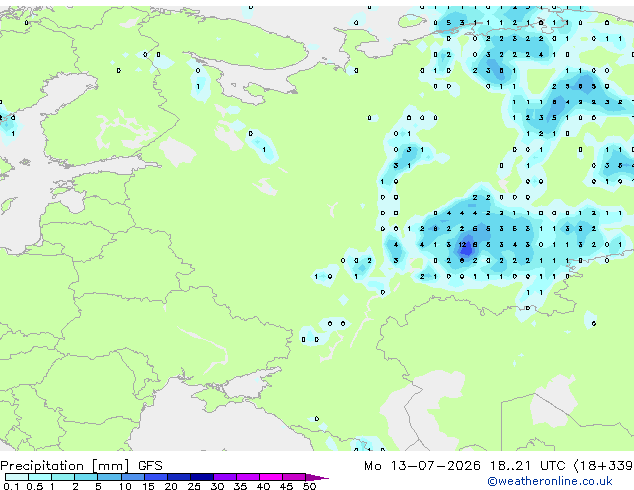Click the 'Precipitation [mm] GFS' title
Image resolution: width=634 pixels, height=490 pixels.
pos(81,466)
